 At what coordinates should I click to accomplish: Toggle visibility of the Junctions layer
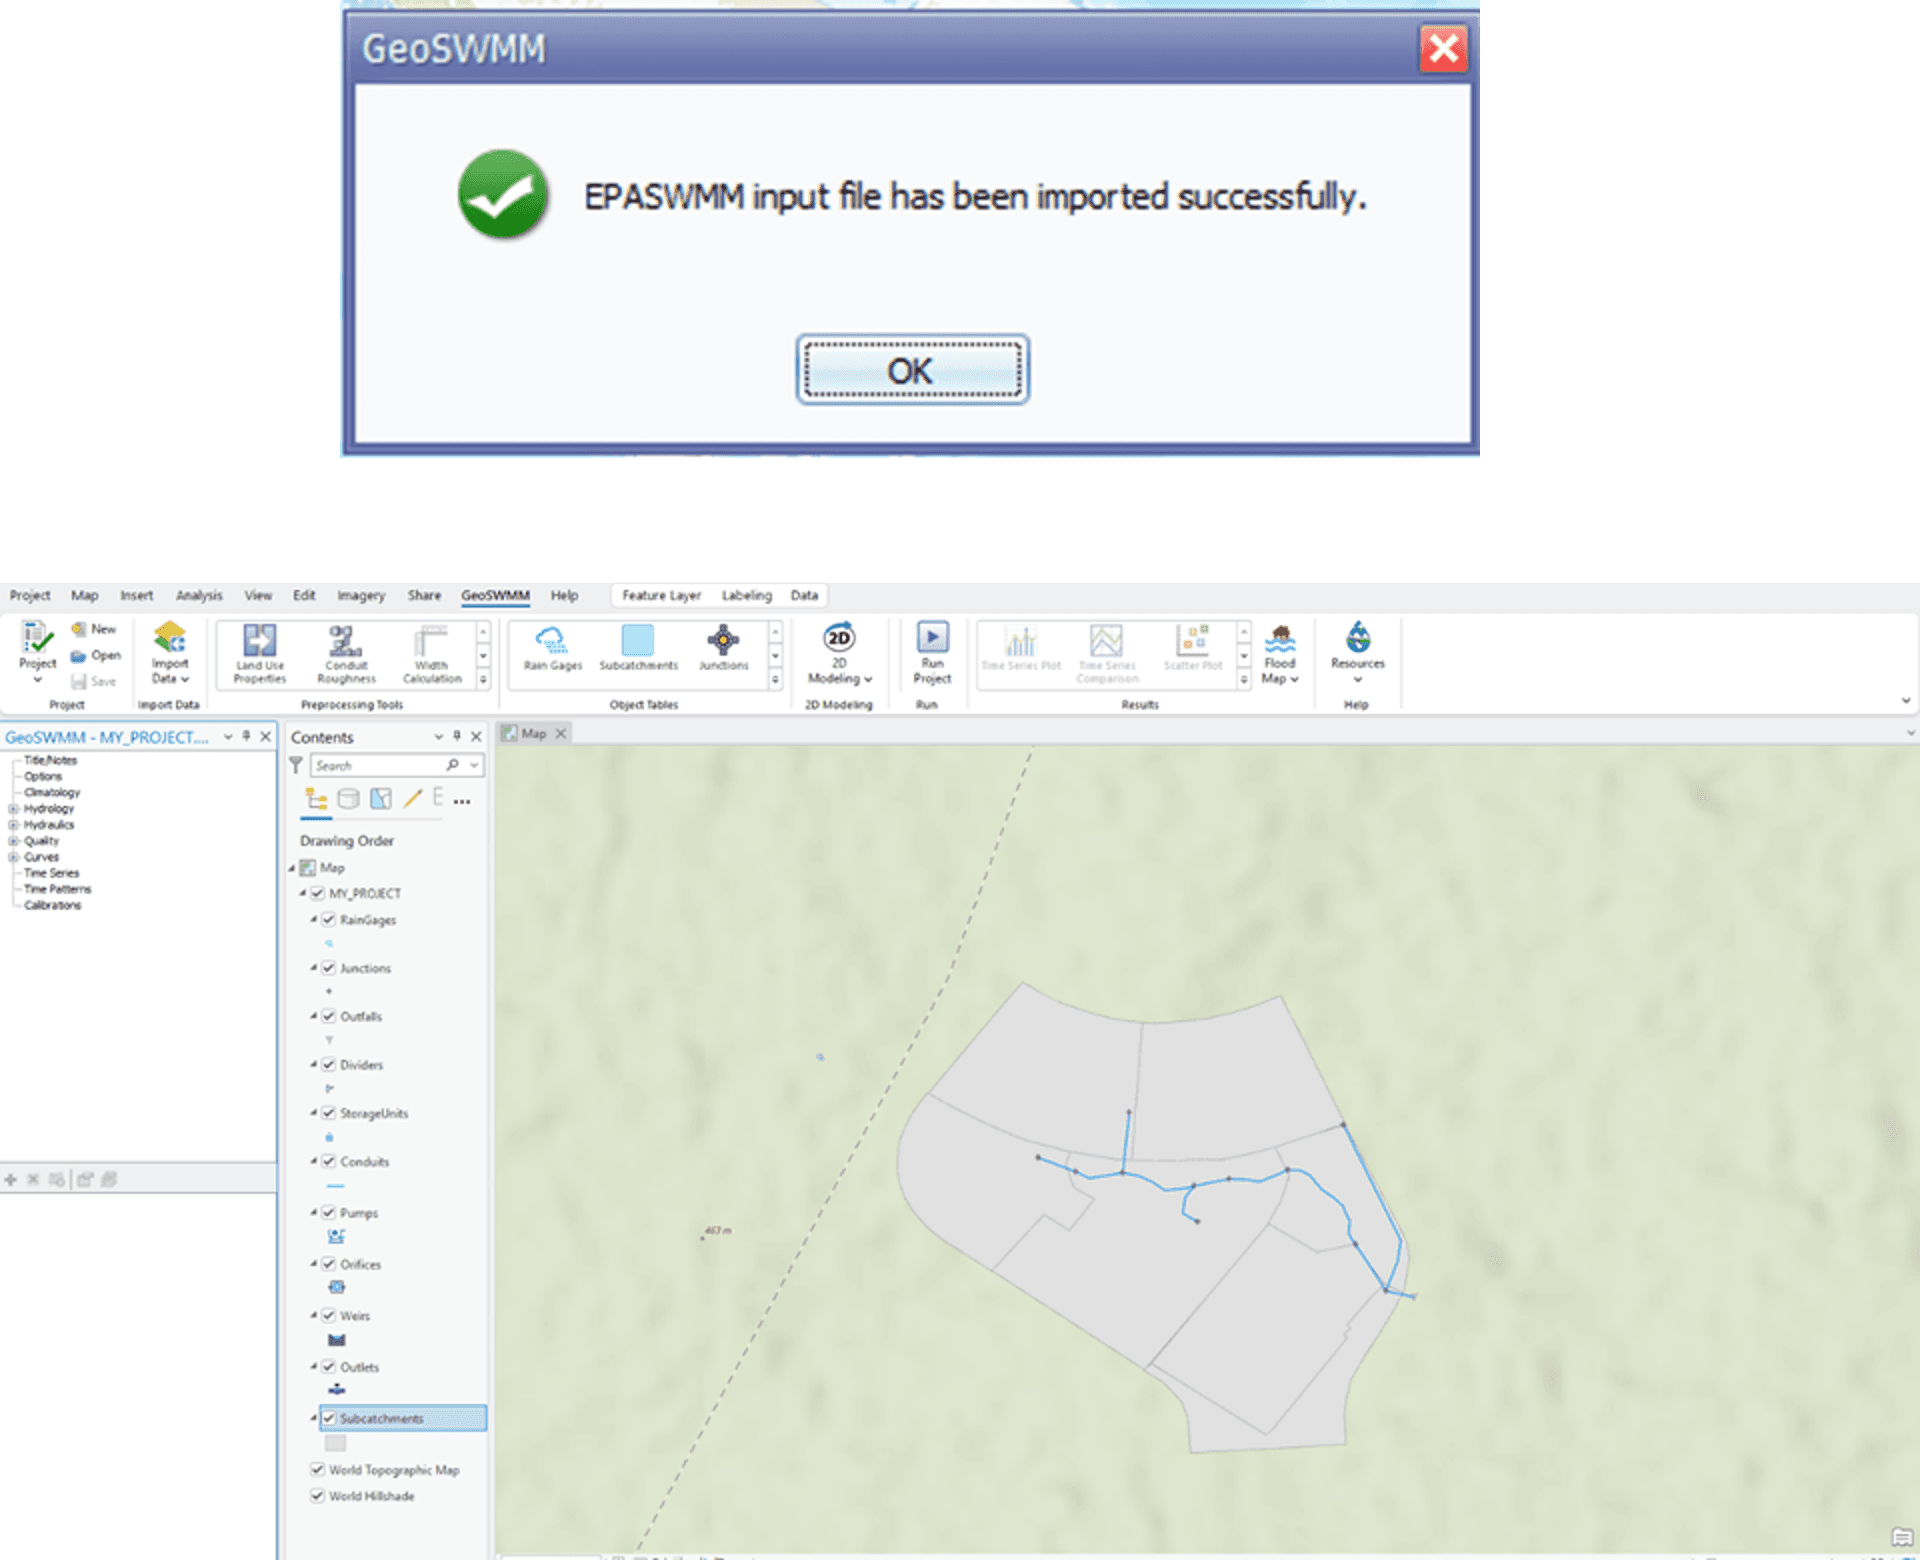(x=330, y=968)
